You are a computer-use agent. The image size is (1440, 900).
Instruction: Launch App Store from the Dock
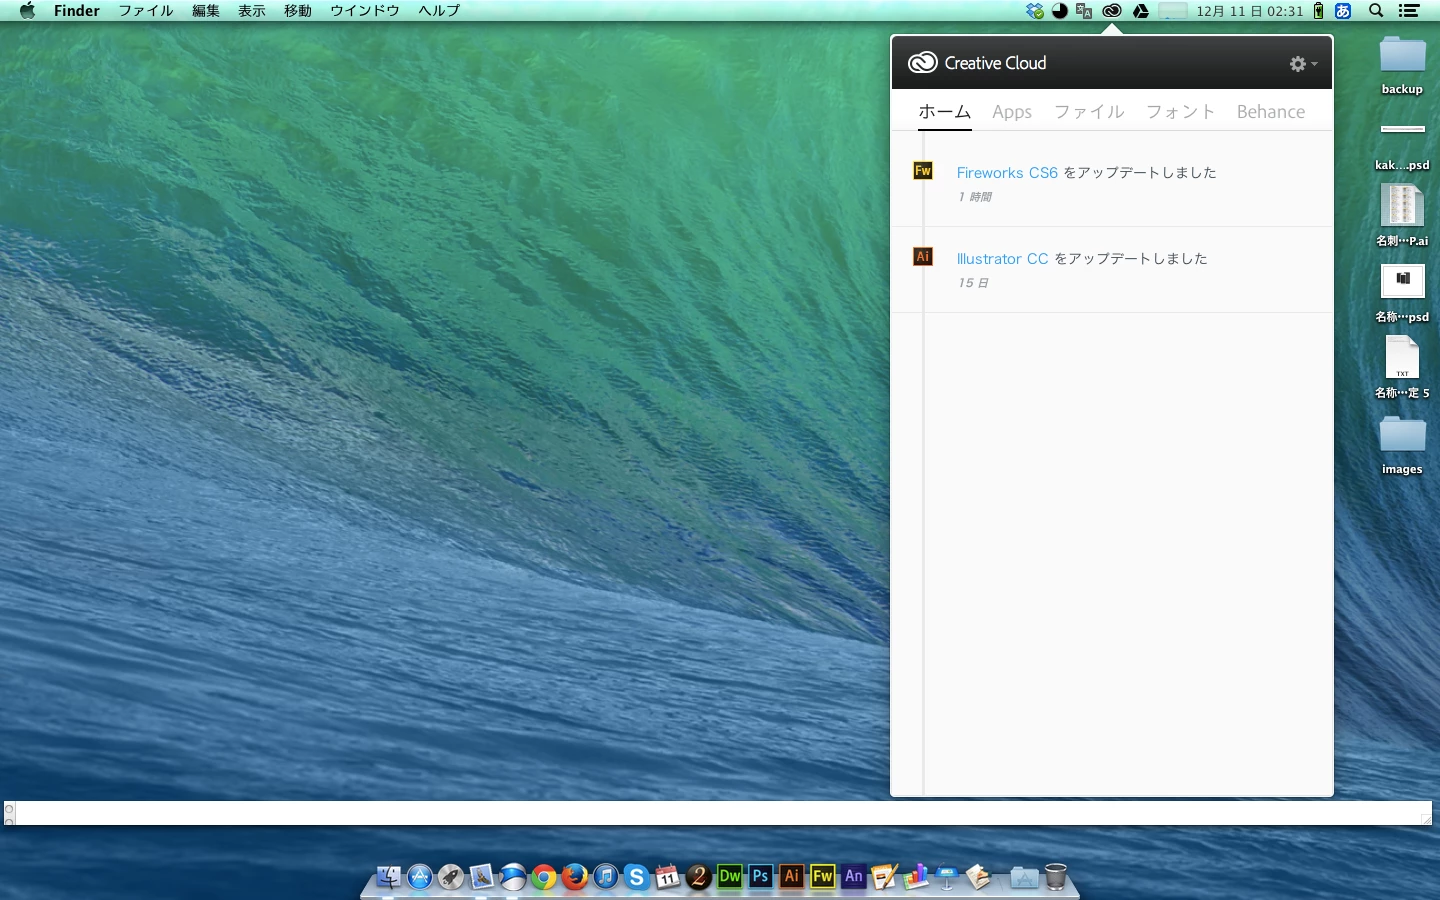[x=420, y=877]
